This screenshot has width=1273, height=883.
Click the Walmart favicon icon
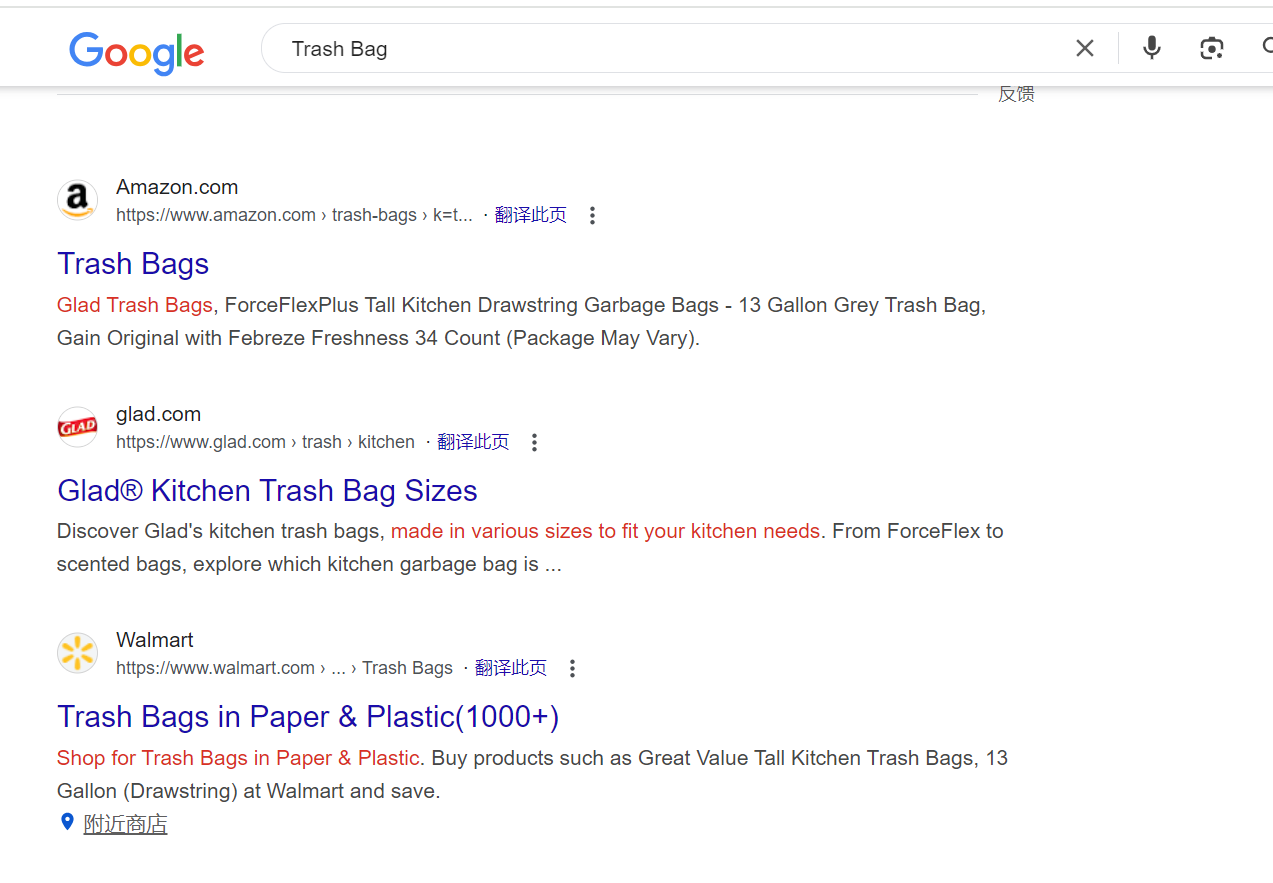[x=77, y=654]
